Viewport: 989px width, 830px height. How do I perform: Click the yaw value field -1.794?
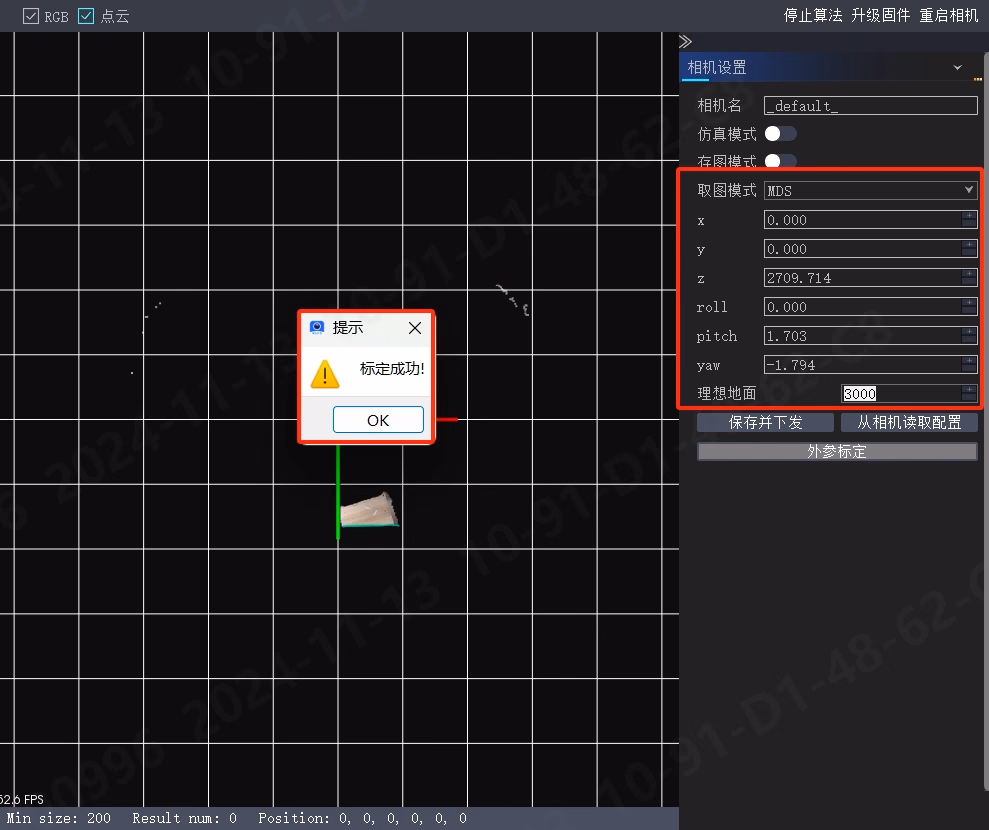pyautogui.click(x=862, y=365)
